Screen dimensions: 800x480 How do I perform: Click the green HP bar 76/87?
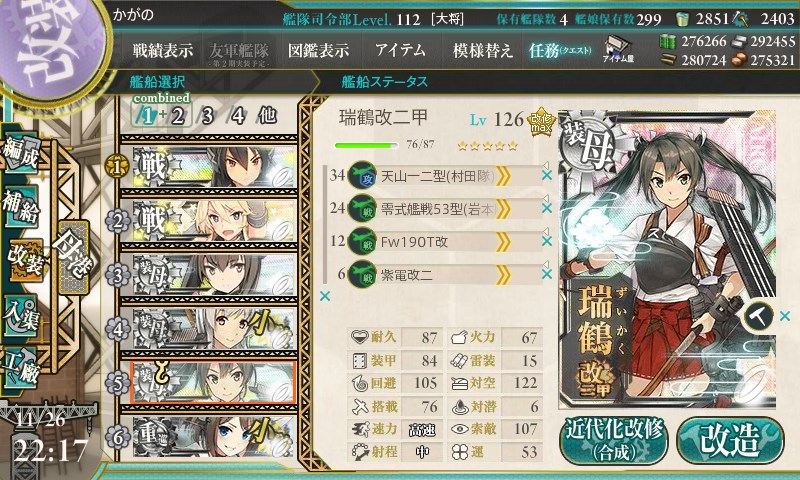[366, 145]
